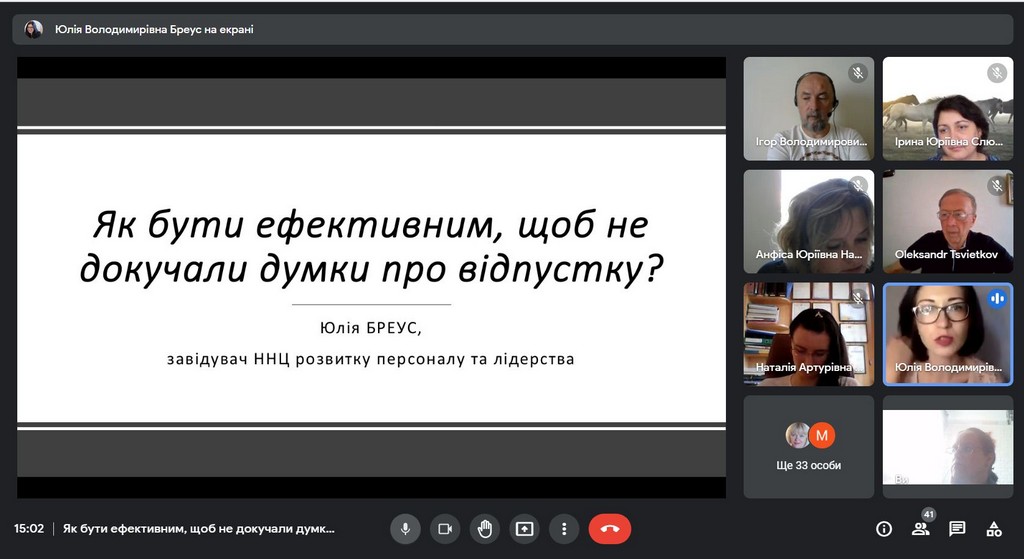The image size is (1024, 559).
Task: Turn off the camera button
Action: pyautogui.click(x=445, y=529)
